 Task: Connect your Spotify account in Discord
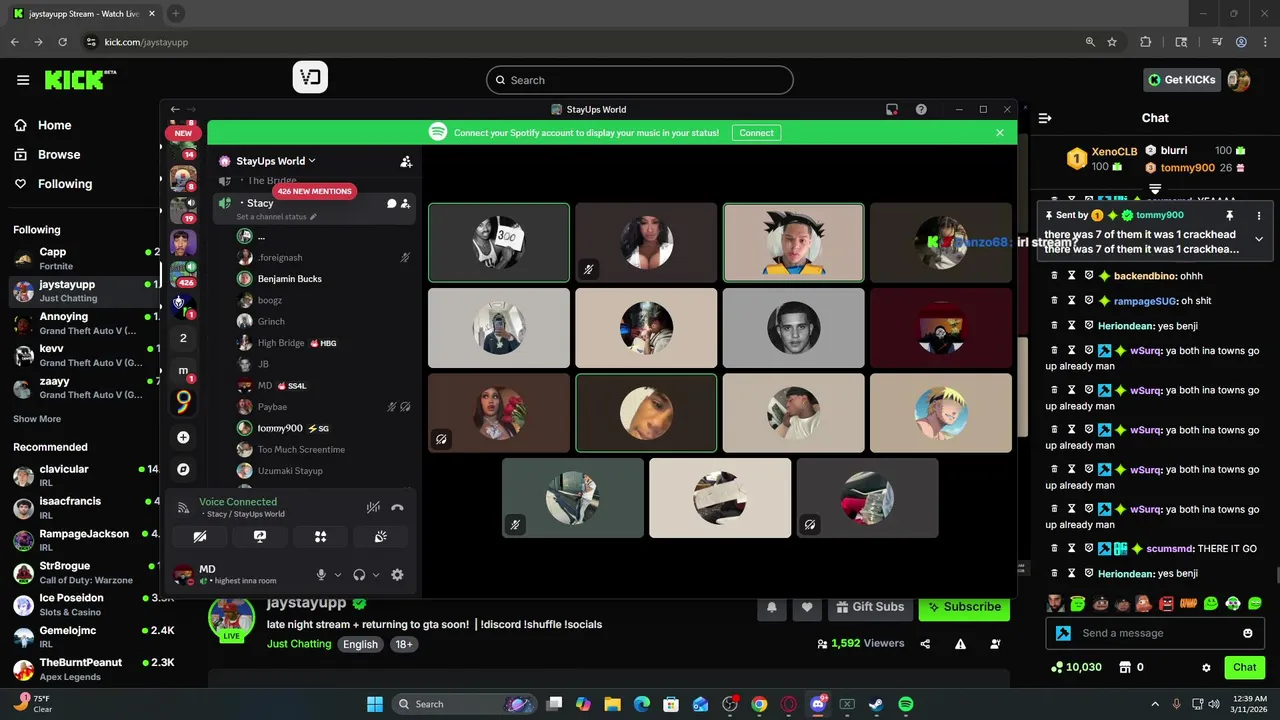tap(756, 132)
